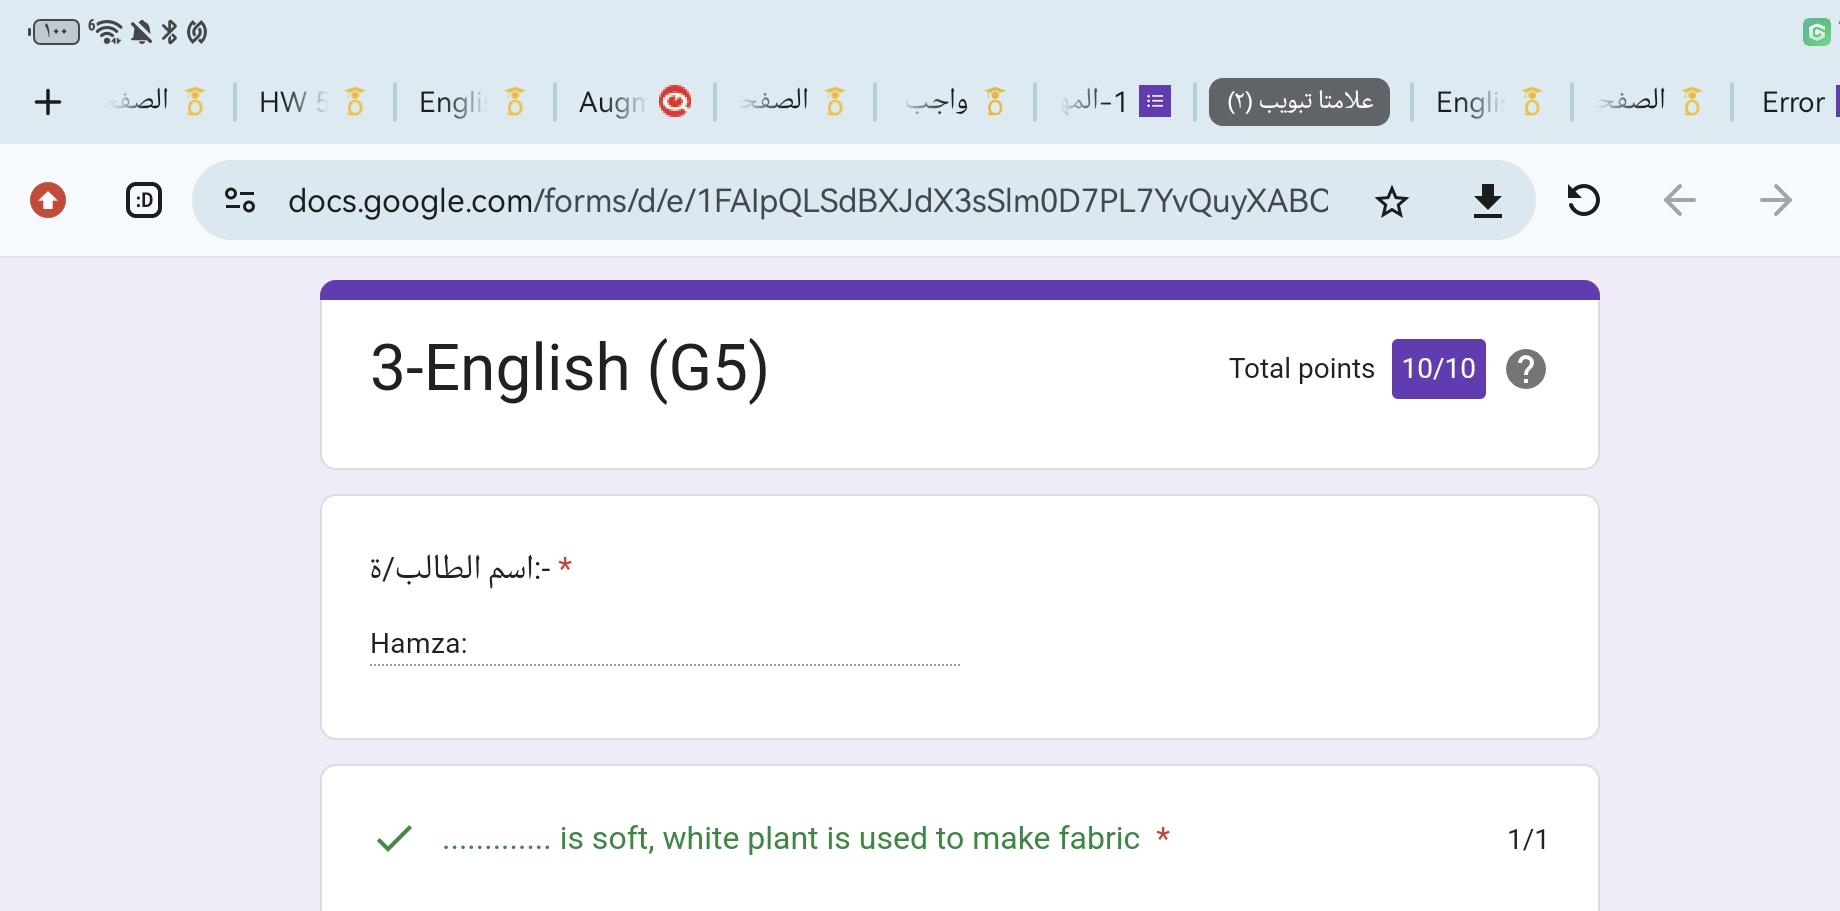Go forward to next page
1840x911 pixels.
click(x=1775, y=200)
